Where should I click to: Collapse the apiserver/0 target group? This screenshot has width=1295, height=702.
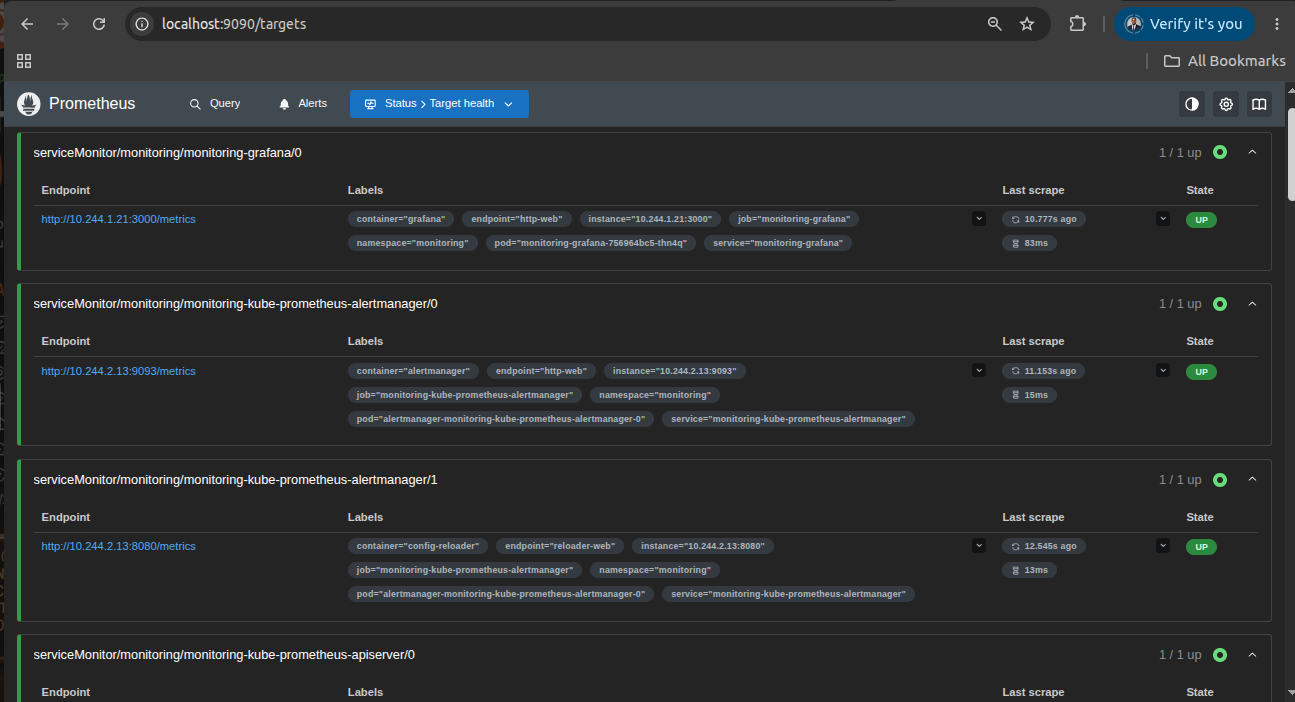pos(1252,654)
